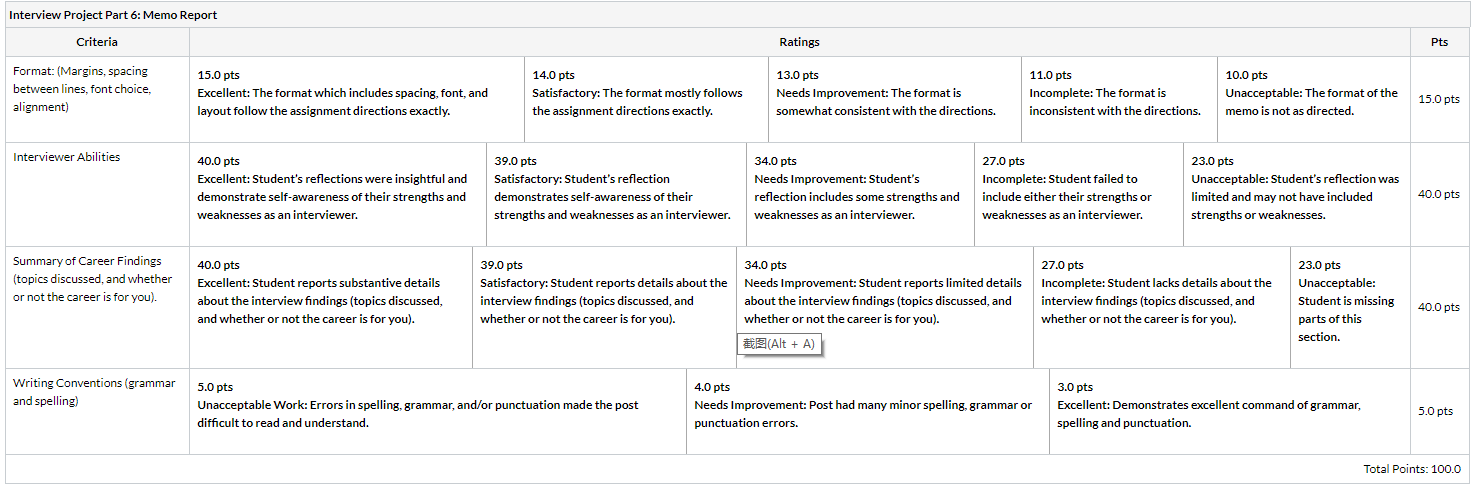1472x487 pixels.
Task: Select 27.0 pts Incomplete for Career Findings
Action: (x=1162, y=308)
